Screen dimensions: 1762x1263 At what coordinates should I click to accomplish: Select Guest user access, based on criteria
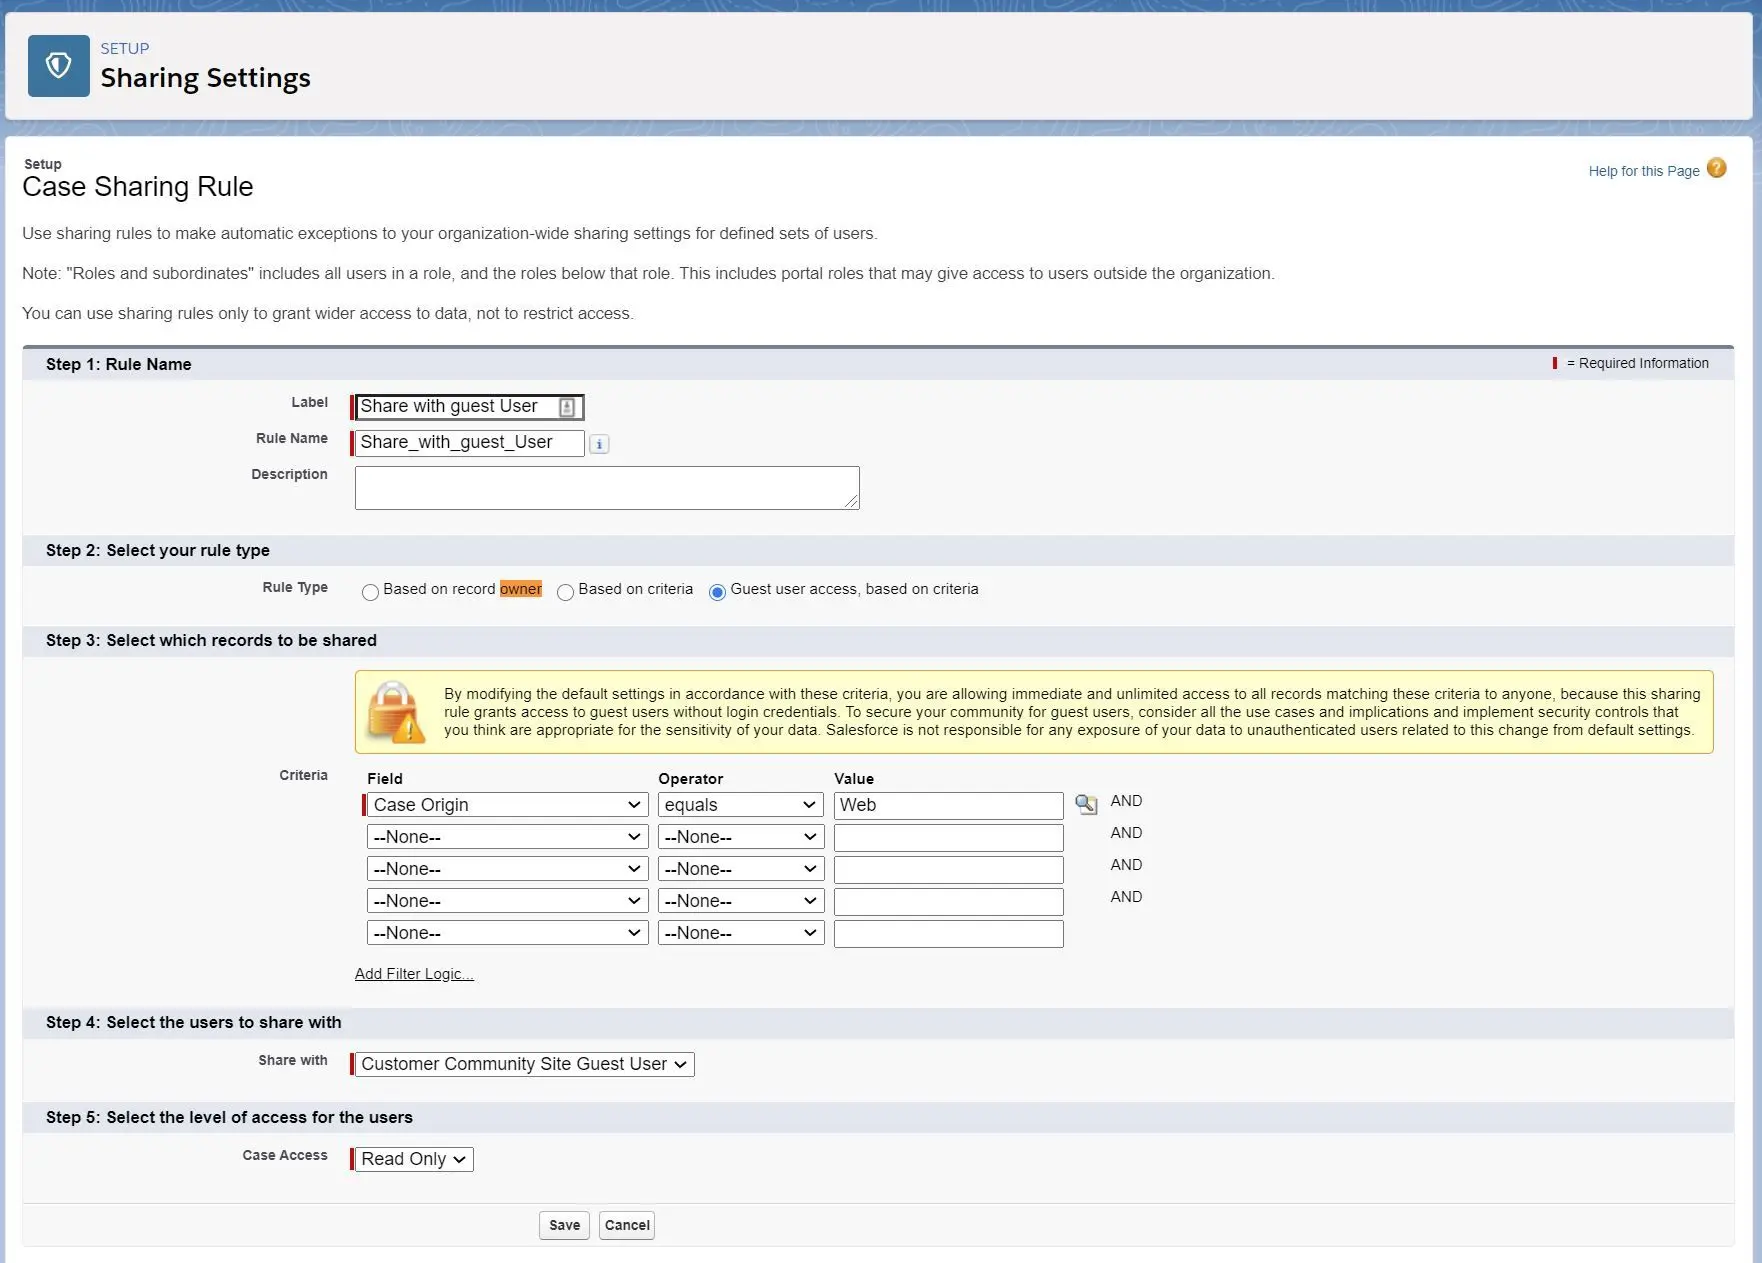coord(717,592)
